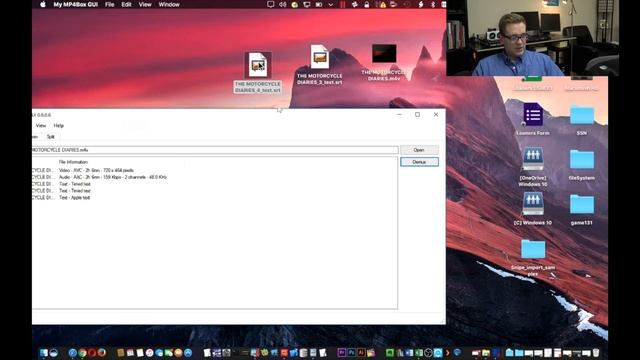Image resolution: width=640 pixels, height=360 pixels.
Task: Open the App Store from the dock
Action: pos(188,353)
